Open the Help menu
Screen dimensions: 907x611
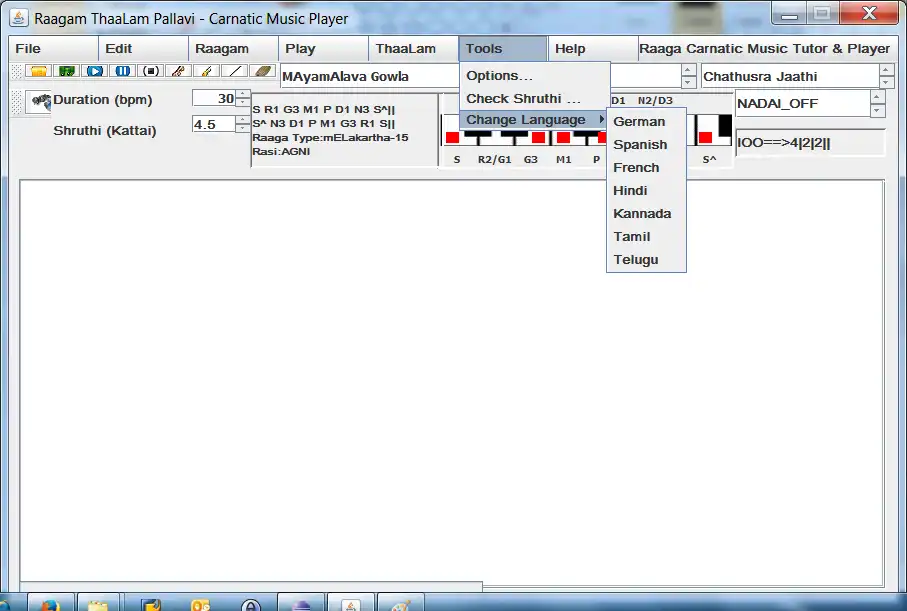pyautogui.click(x=593, y=49)
